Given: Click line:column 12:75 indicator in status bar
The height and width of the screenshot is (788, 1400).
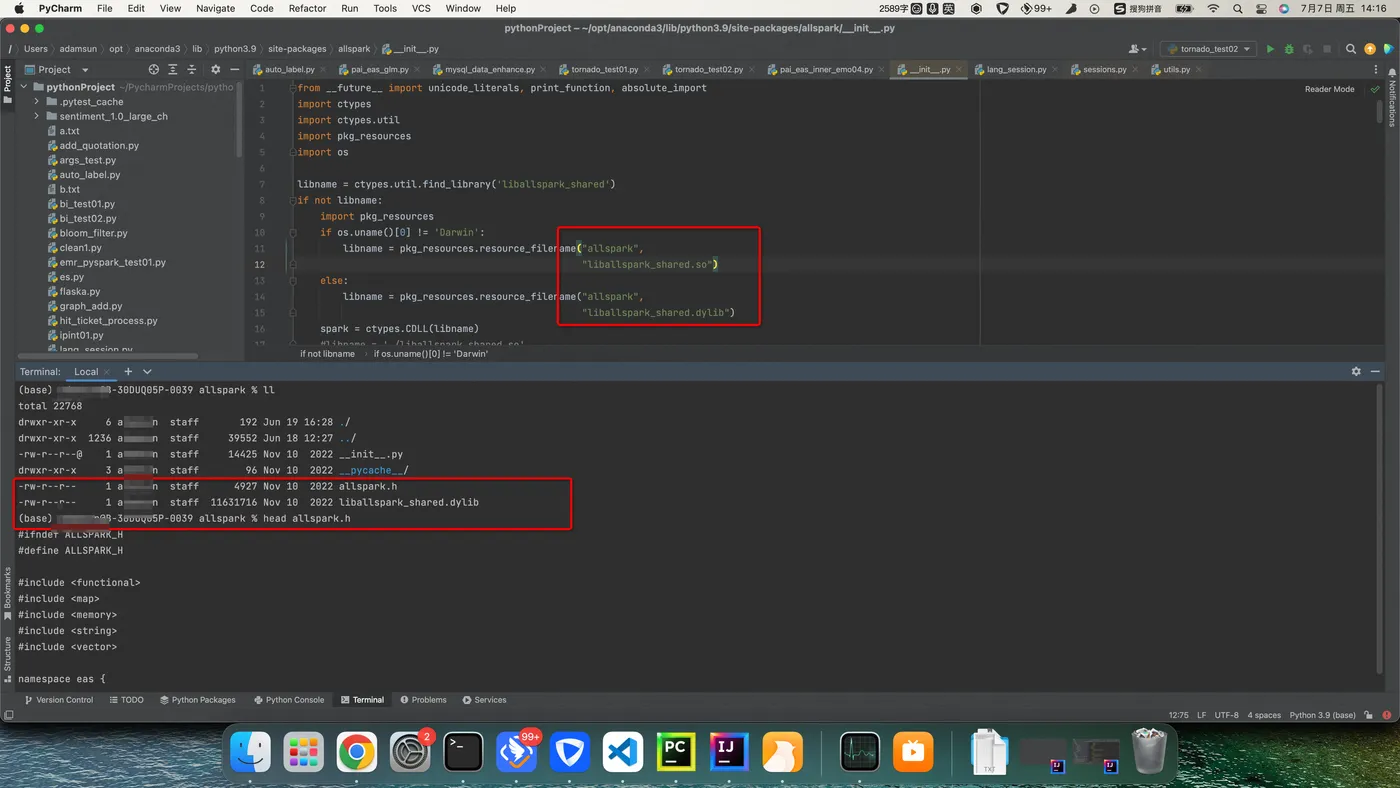Looking at the screenshot, I should [x=1178, y=715].
